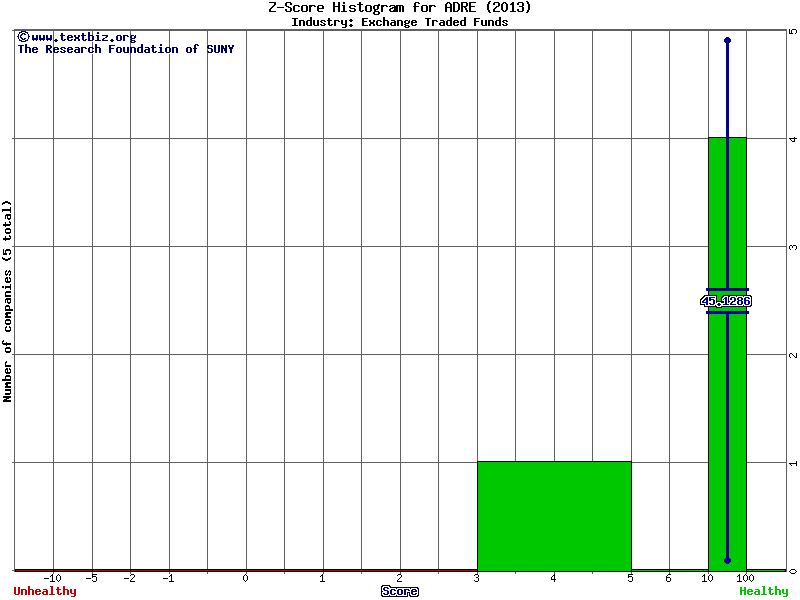This screenshot has width=800, height=600.
Task: Select the wide green bar spanning 3 to 5
Action: pyautogui.click(x=554, y=515)
